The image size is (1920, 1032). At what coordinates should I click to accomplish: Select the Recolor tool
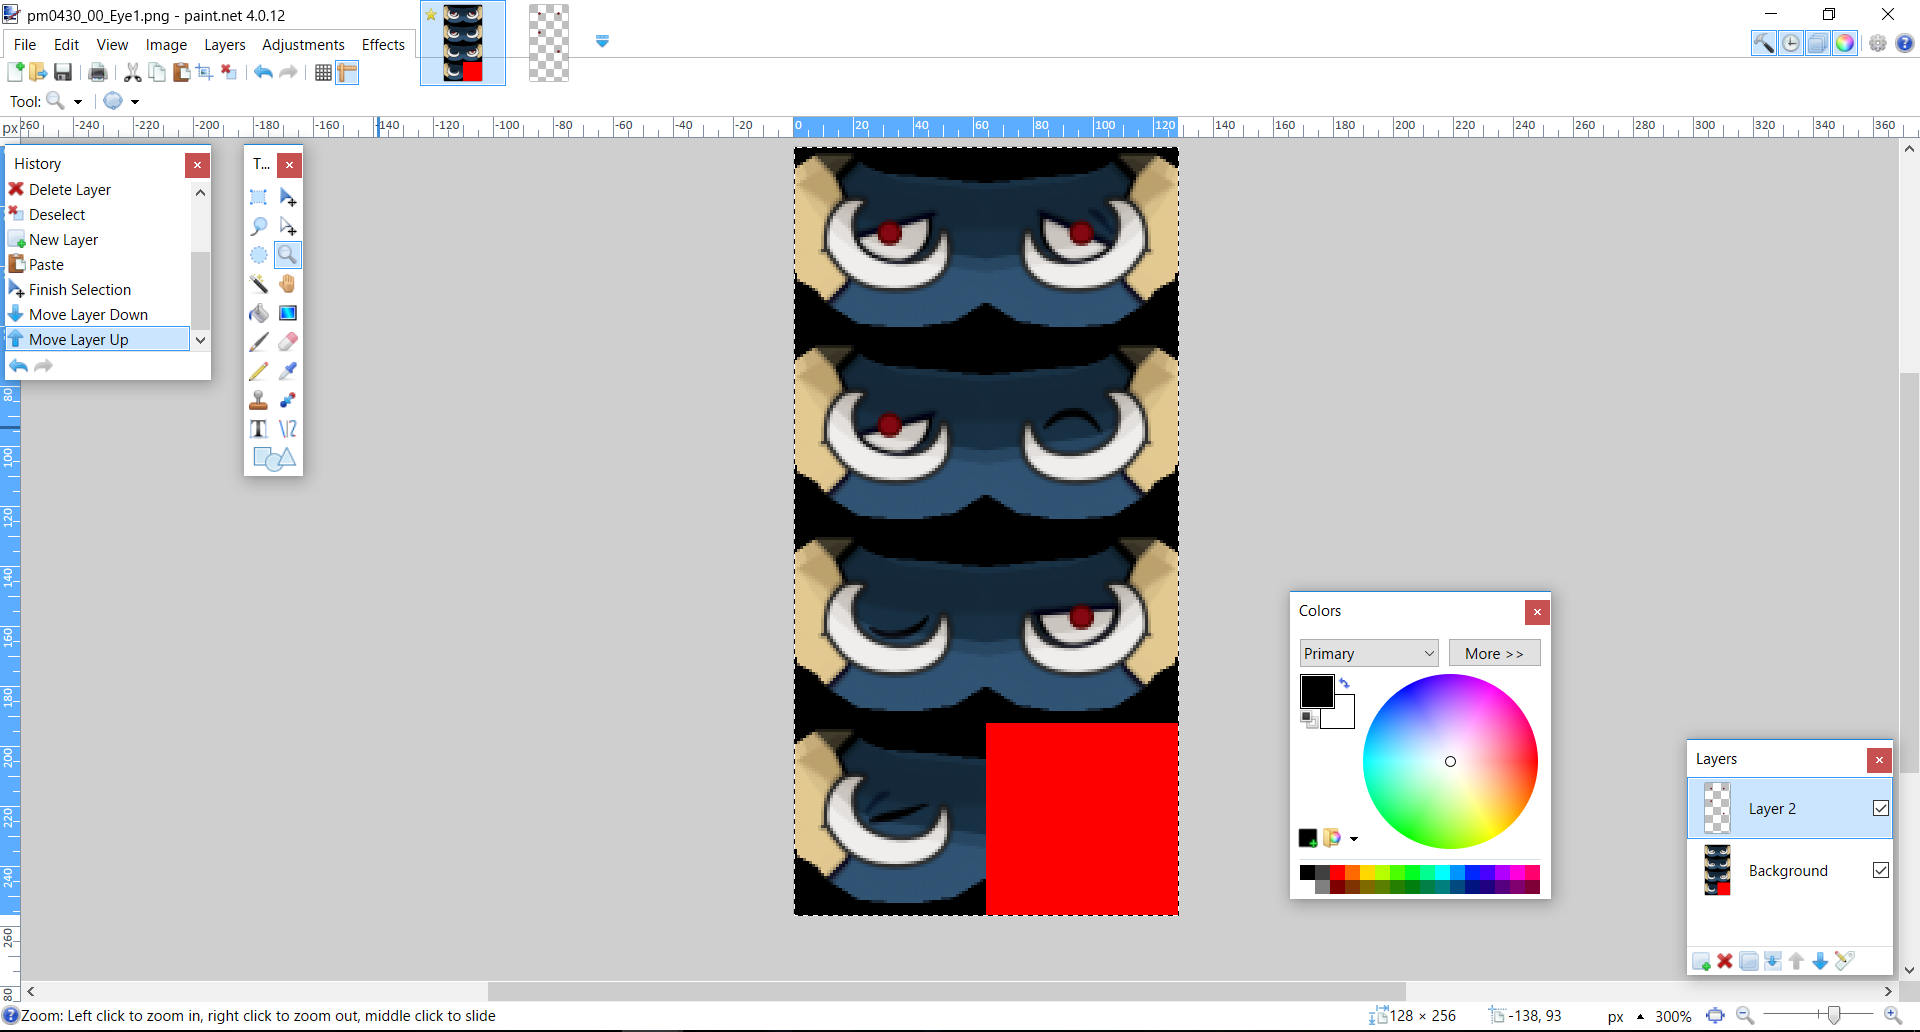(288, 400)
